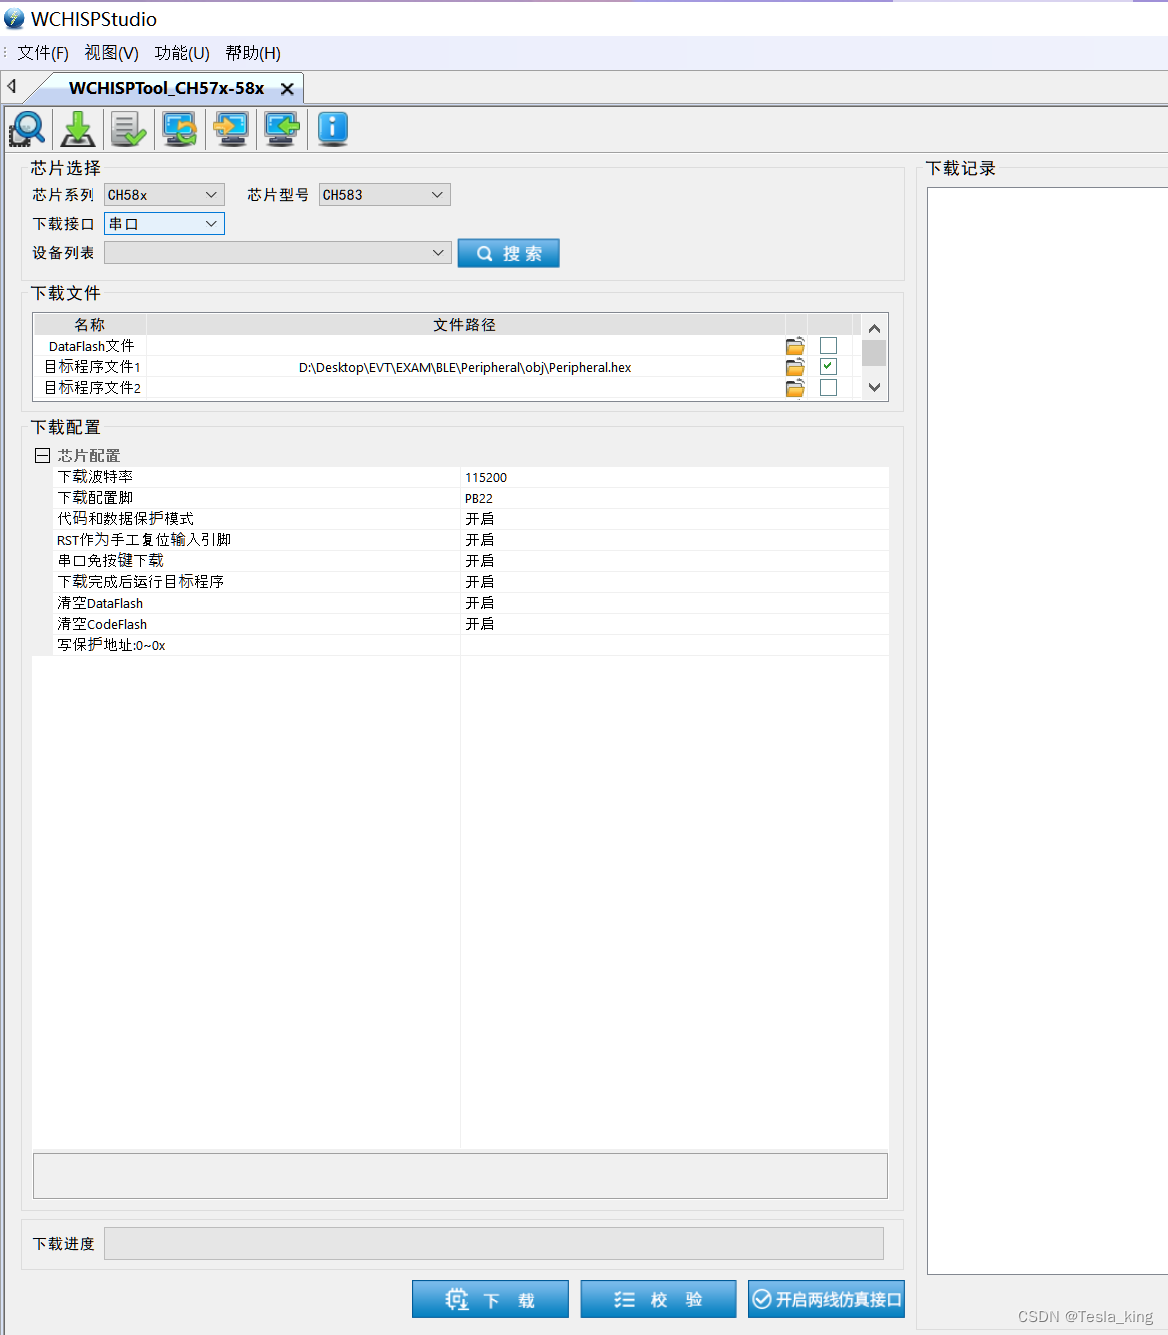Click the 下载进度 progress bar

point(494,1243)
